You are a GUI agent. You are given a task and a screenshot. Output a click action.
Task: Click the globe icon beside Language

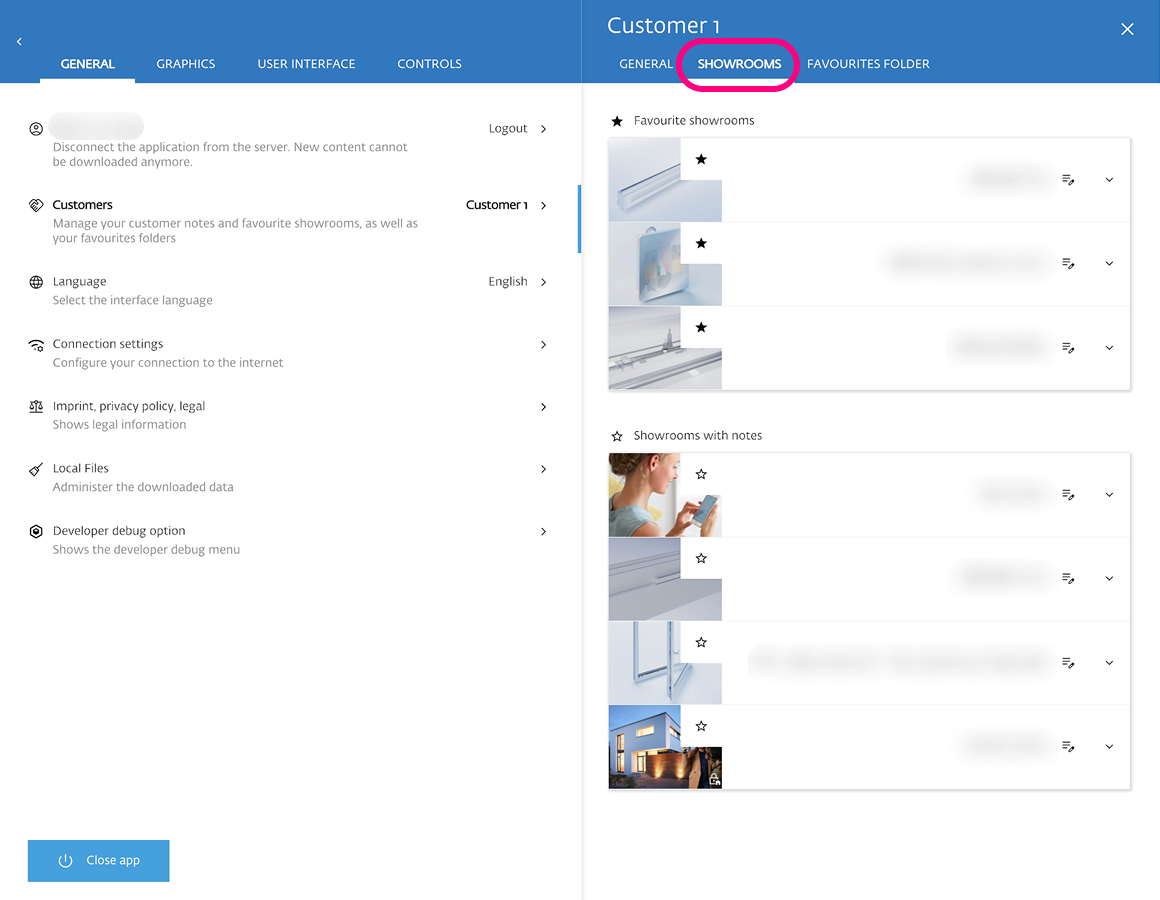point(36,282)
